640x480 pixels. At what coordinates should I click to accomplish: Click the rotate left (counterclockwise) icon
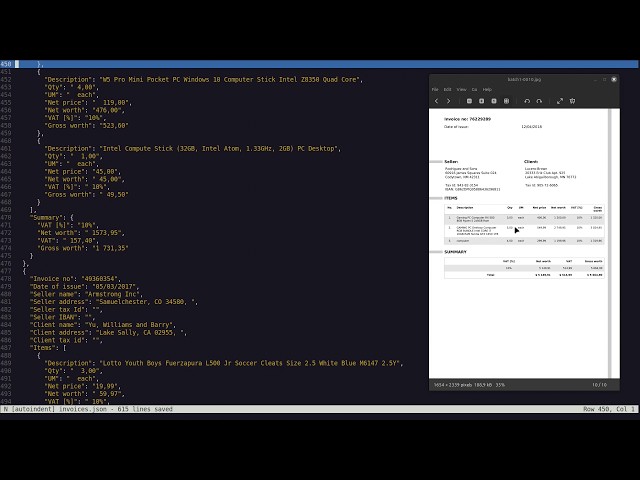527,101
